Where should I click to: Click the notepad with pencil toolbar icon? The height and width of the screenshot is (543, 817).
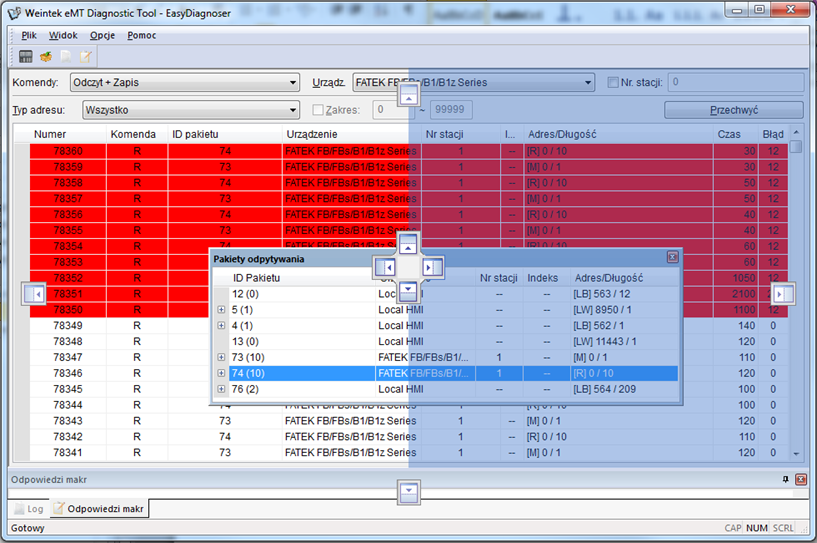(85, 56)
